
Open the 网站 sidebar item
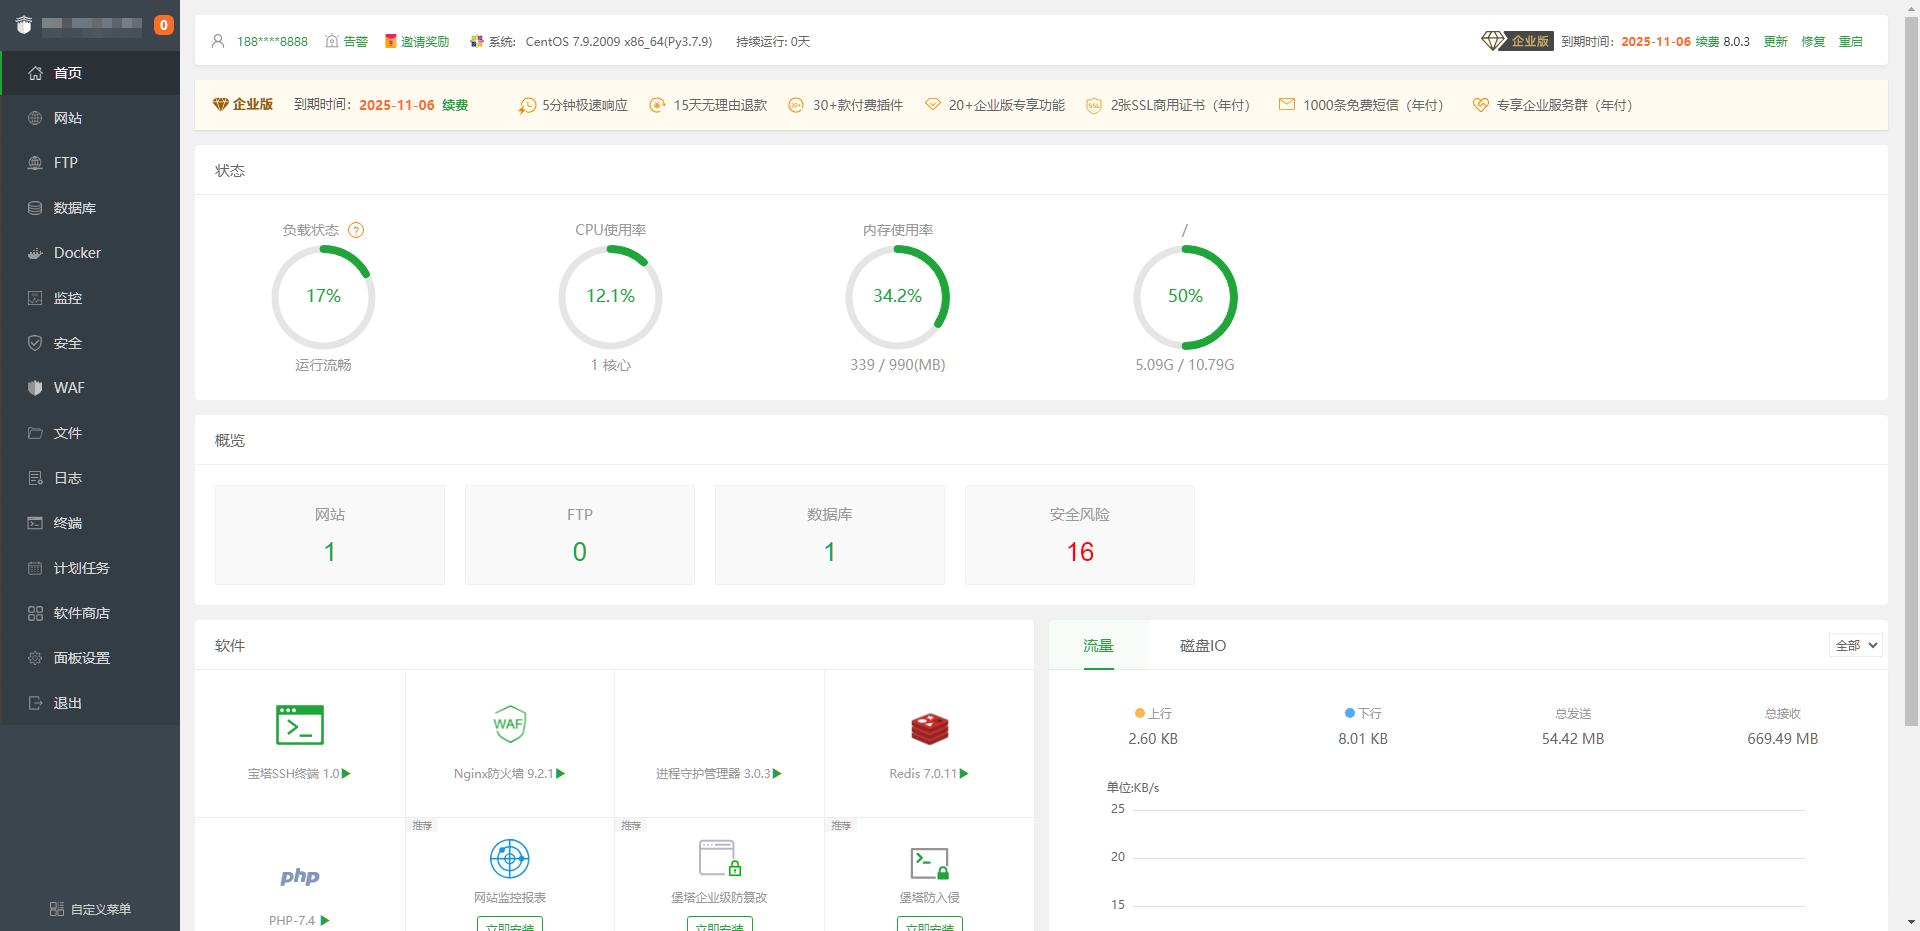(x=90, y=118)
